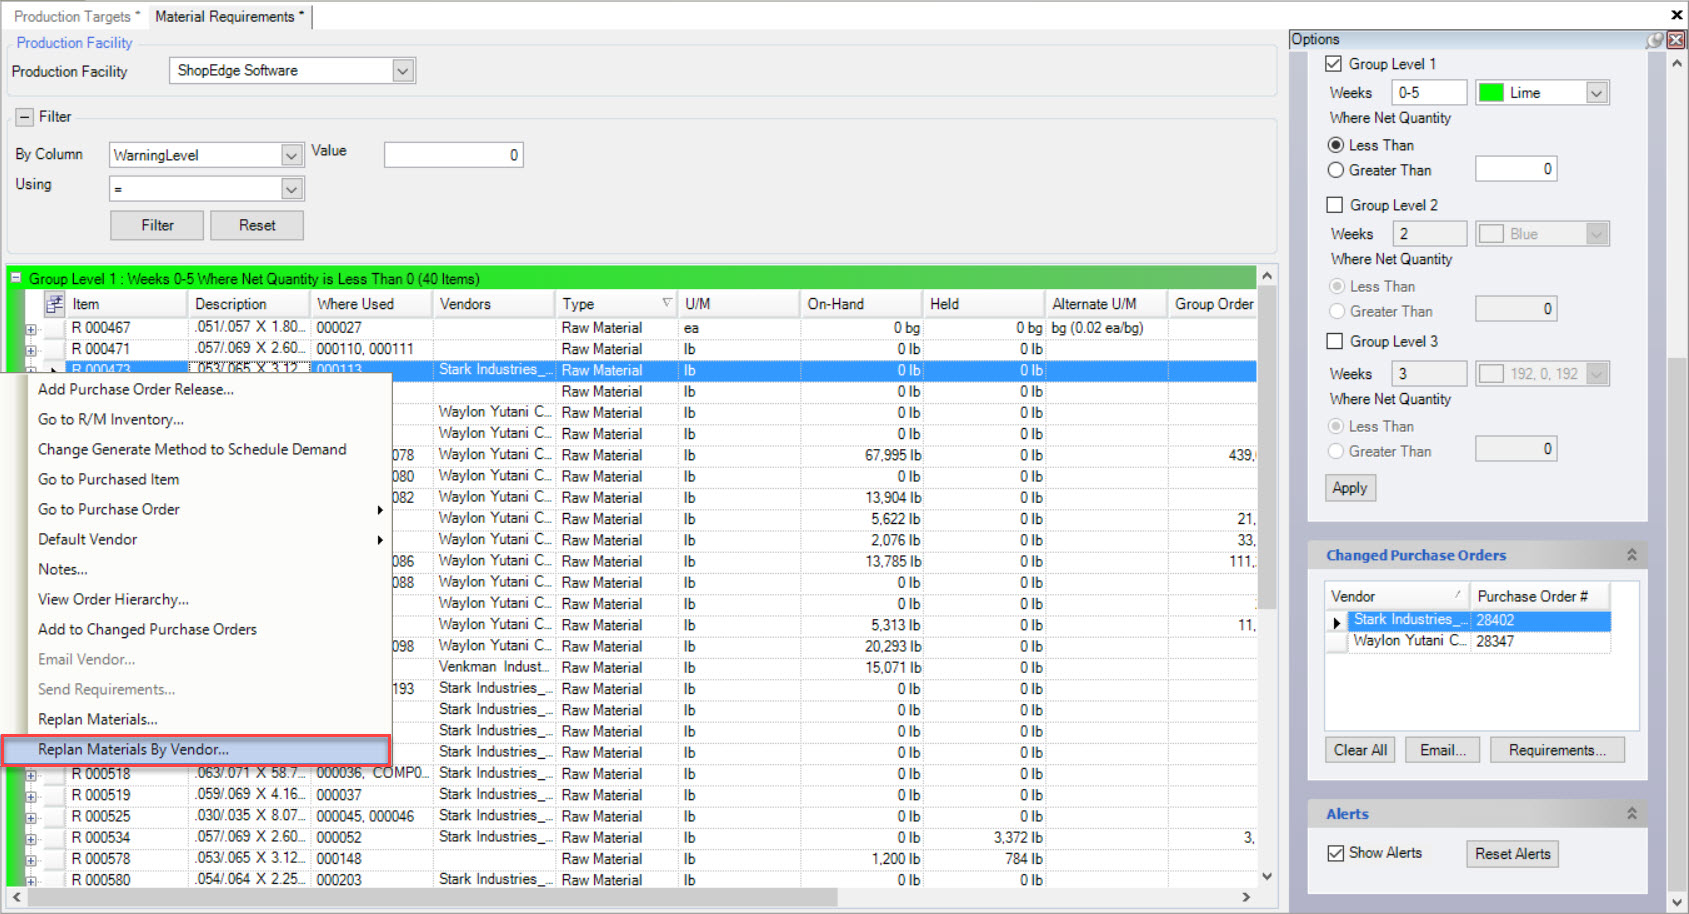This screenshot has width=1689, height=914.
Task: Click the Where Used column header
Action: point(371,304)
